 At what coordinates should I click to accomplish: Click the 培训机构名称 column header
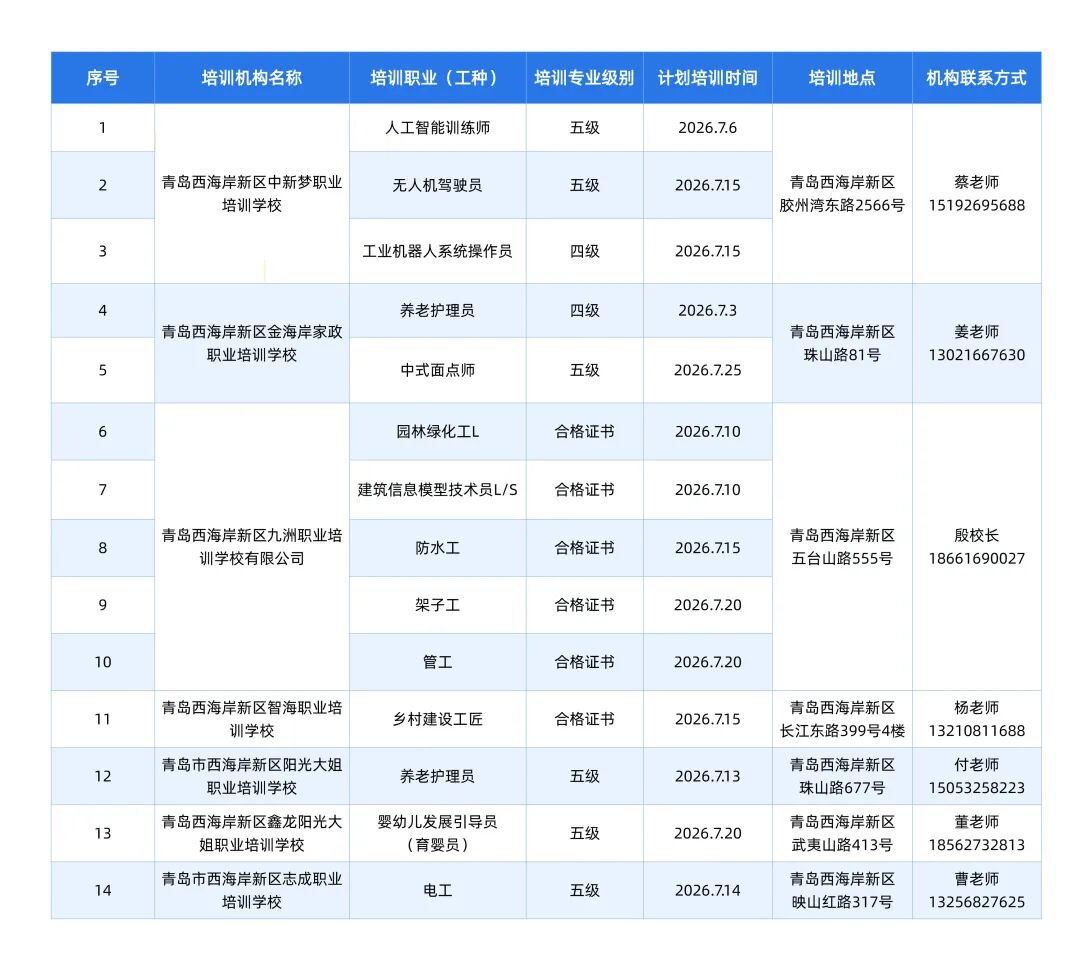click(x=251, y=78)
